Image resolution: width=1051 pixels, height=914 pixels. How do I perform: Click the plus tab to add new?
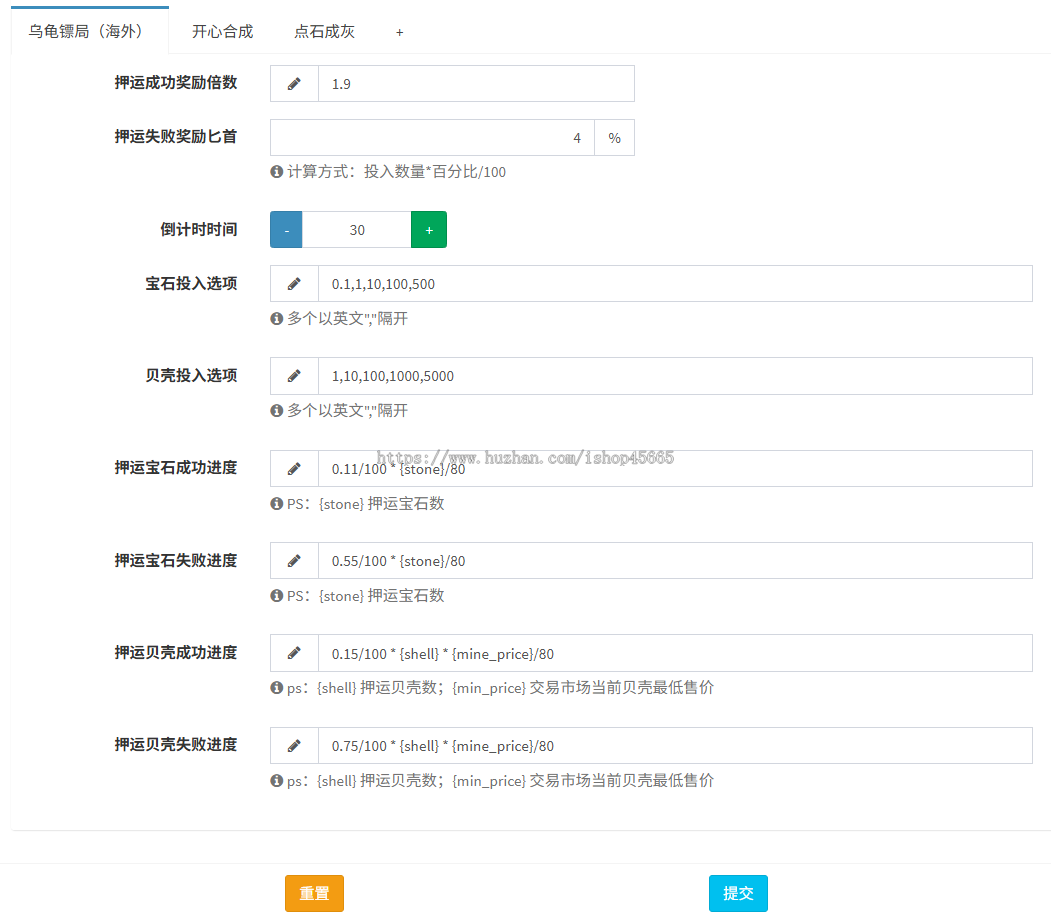point(399,32)
